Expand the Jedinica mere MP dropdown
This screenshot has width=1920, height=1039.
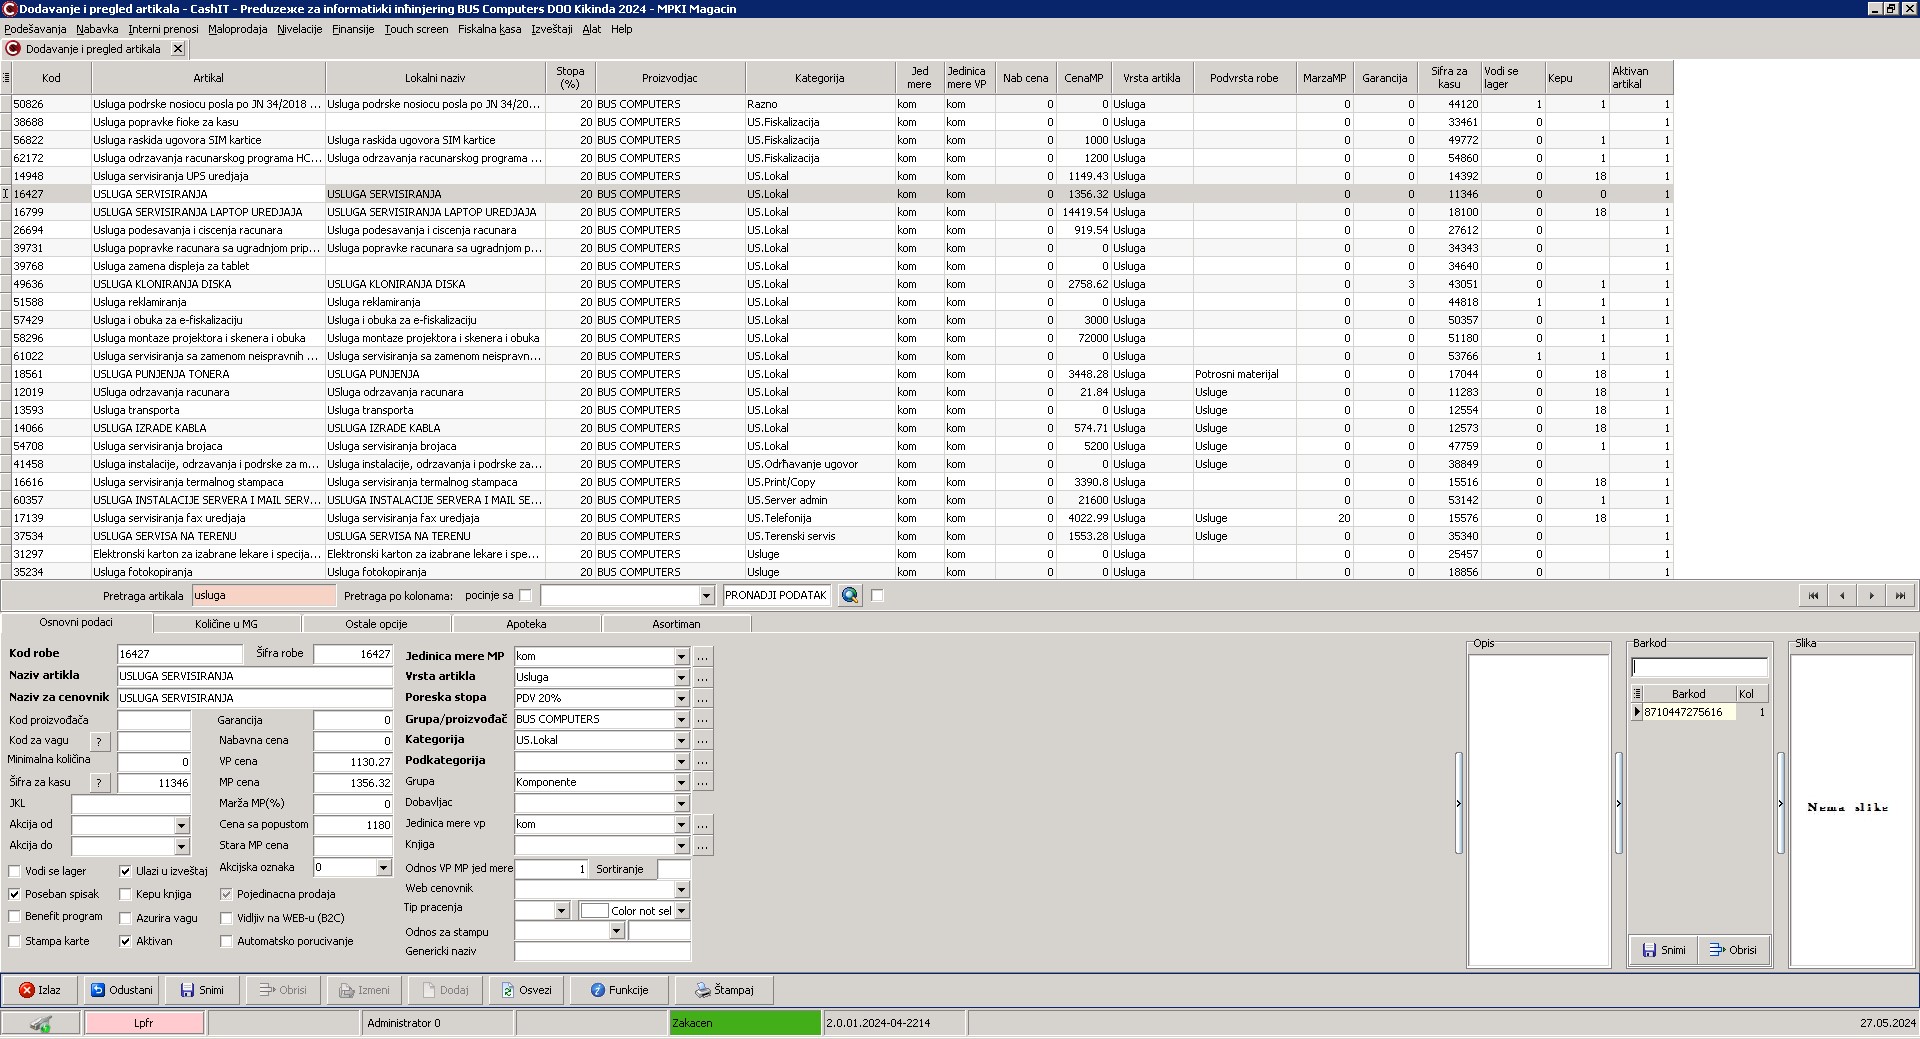(681, 657)
